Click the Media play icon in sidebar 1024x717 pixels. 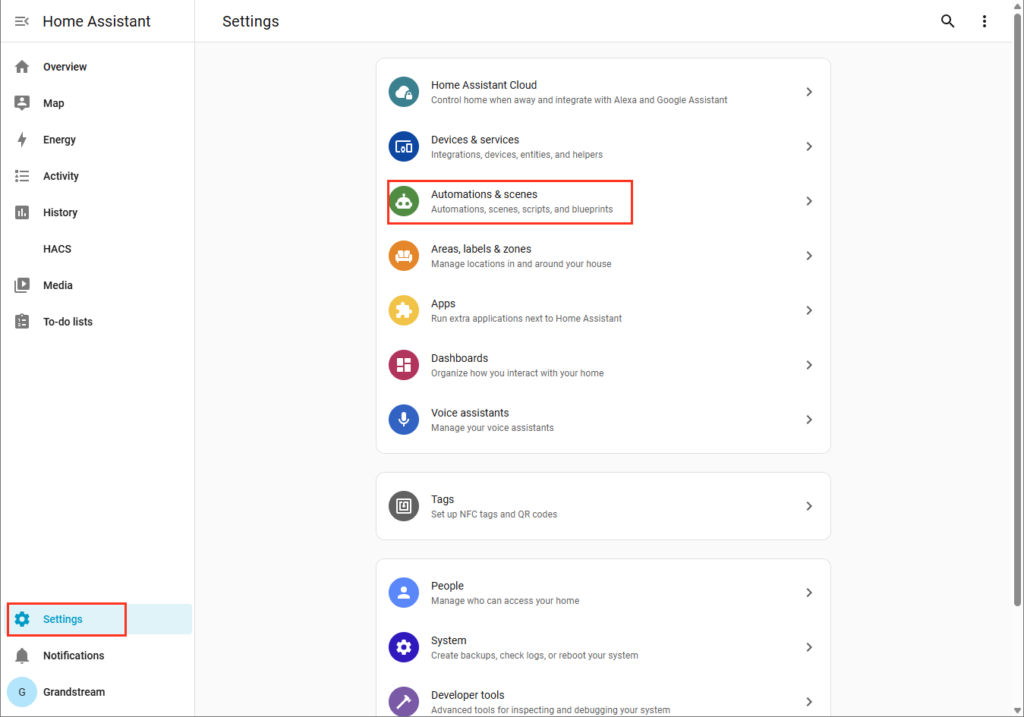pyautogui.click(x=22, y=285)
